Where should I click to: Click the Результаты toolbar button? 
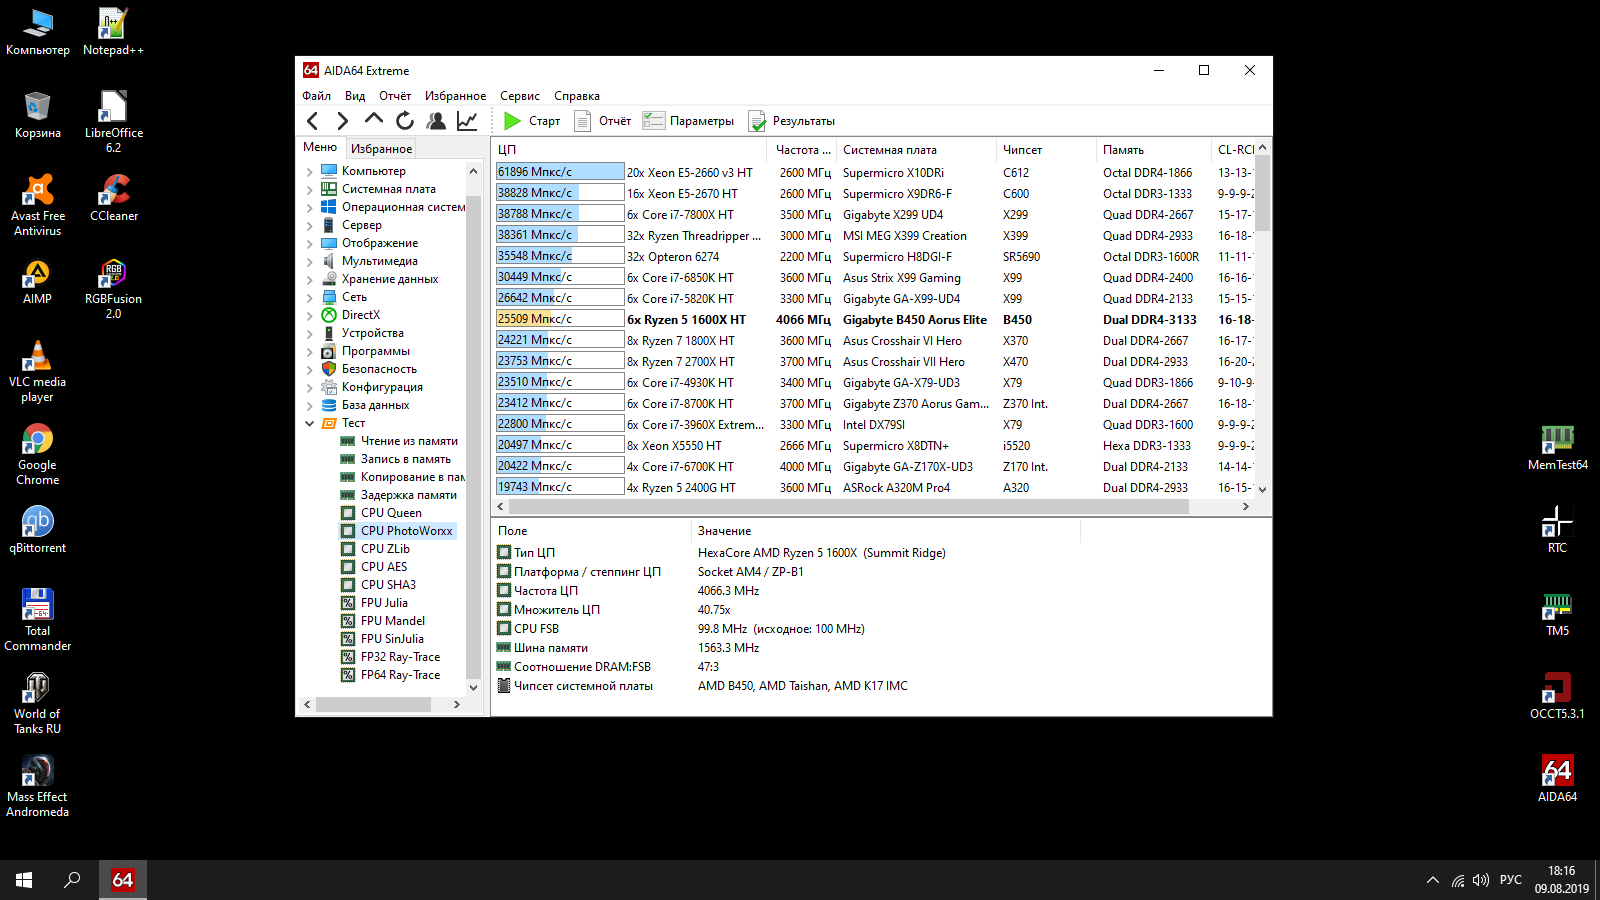pos(792,121)
